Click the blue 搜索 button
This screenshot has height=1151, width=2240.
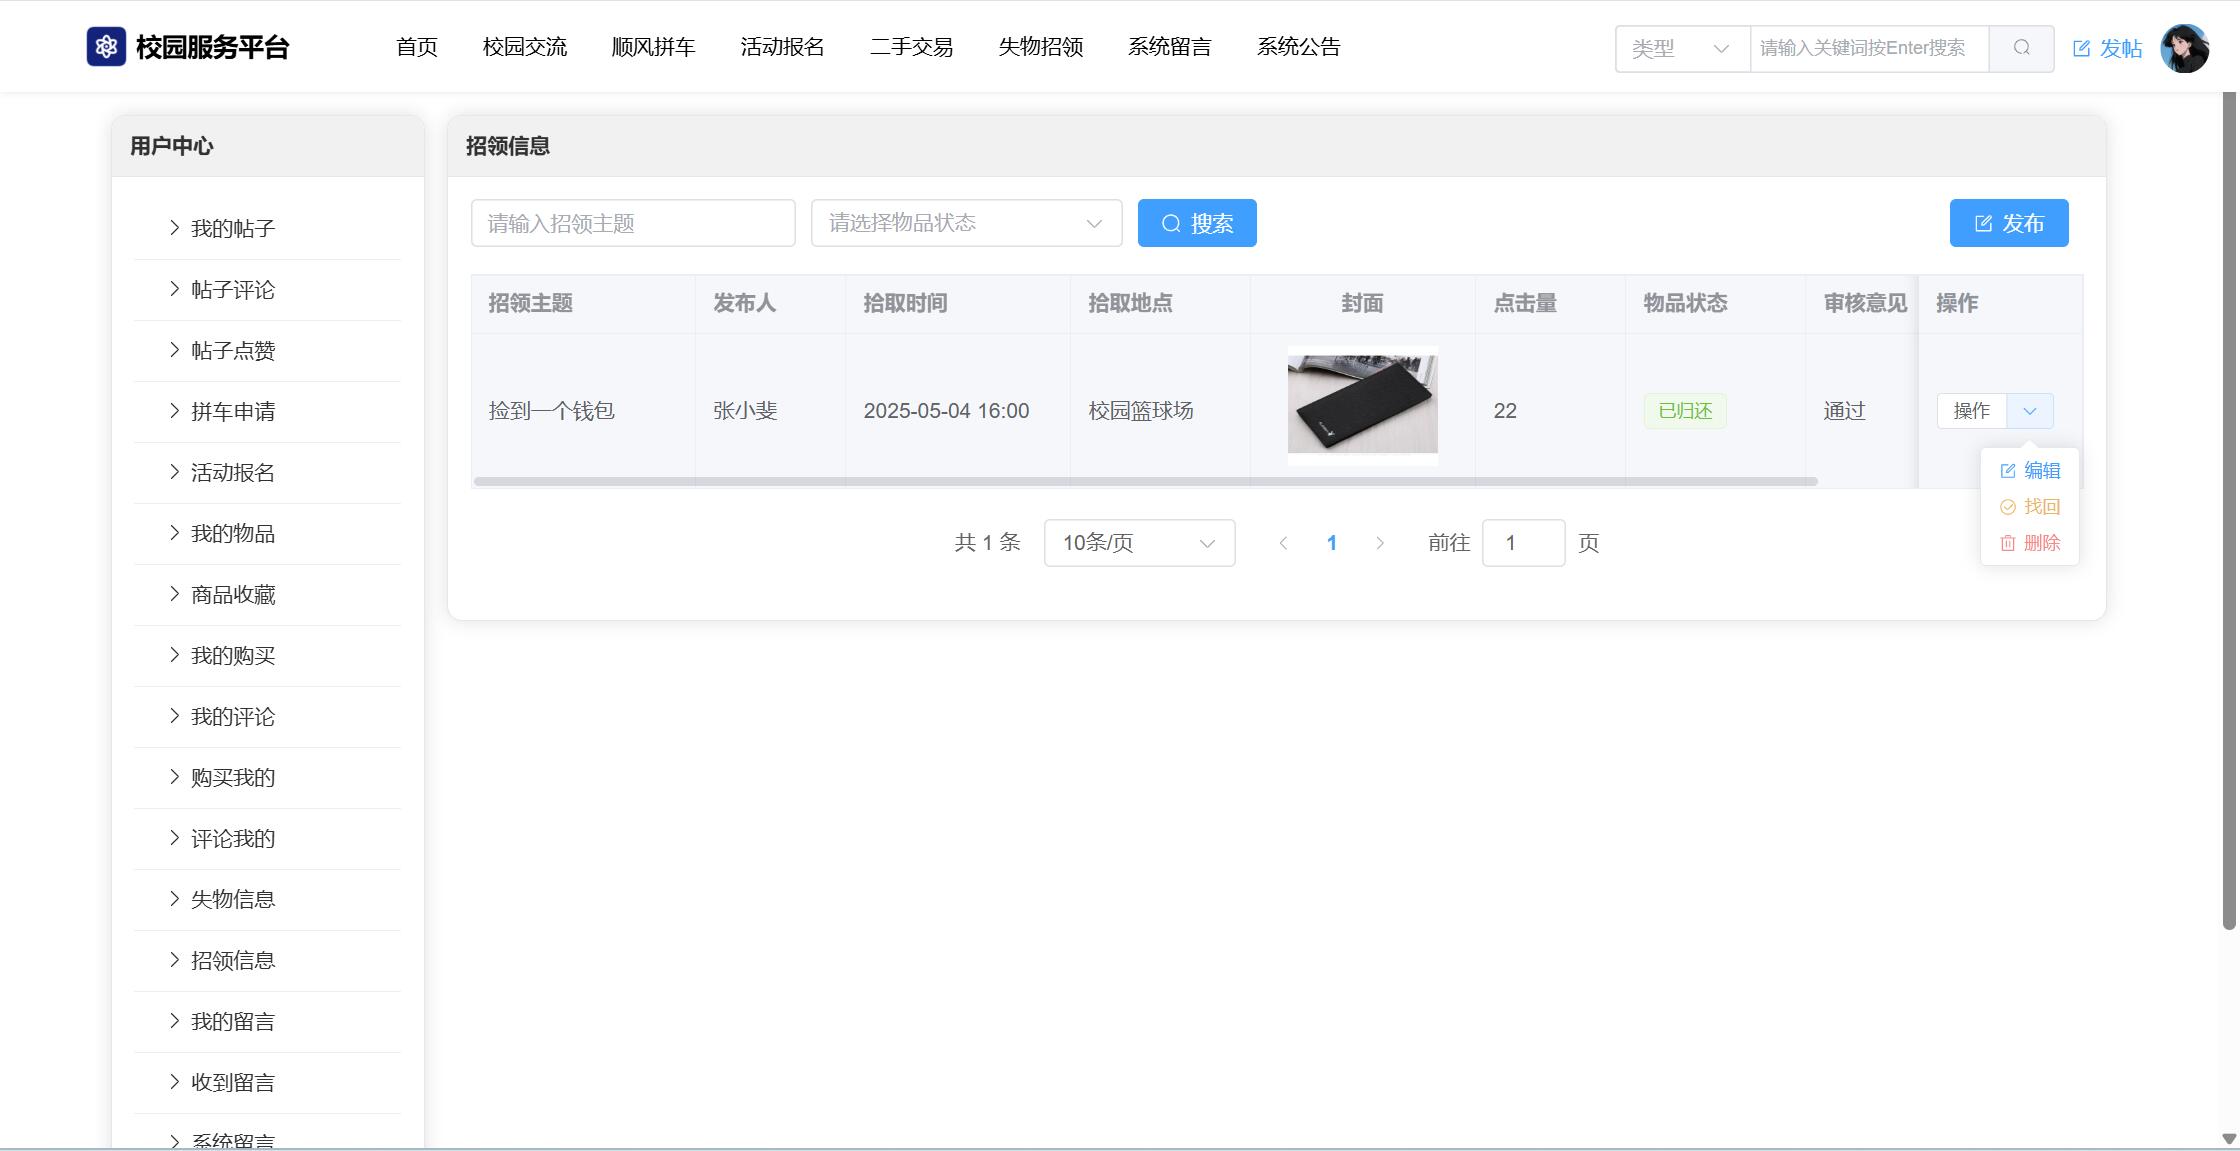coord(1197,223)
